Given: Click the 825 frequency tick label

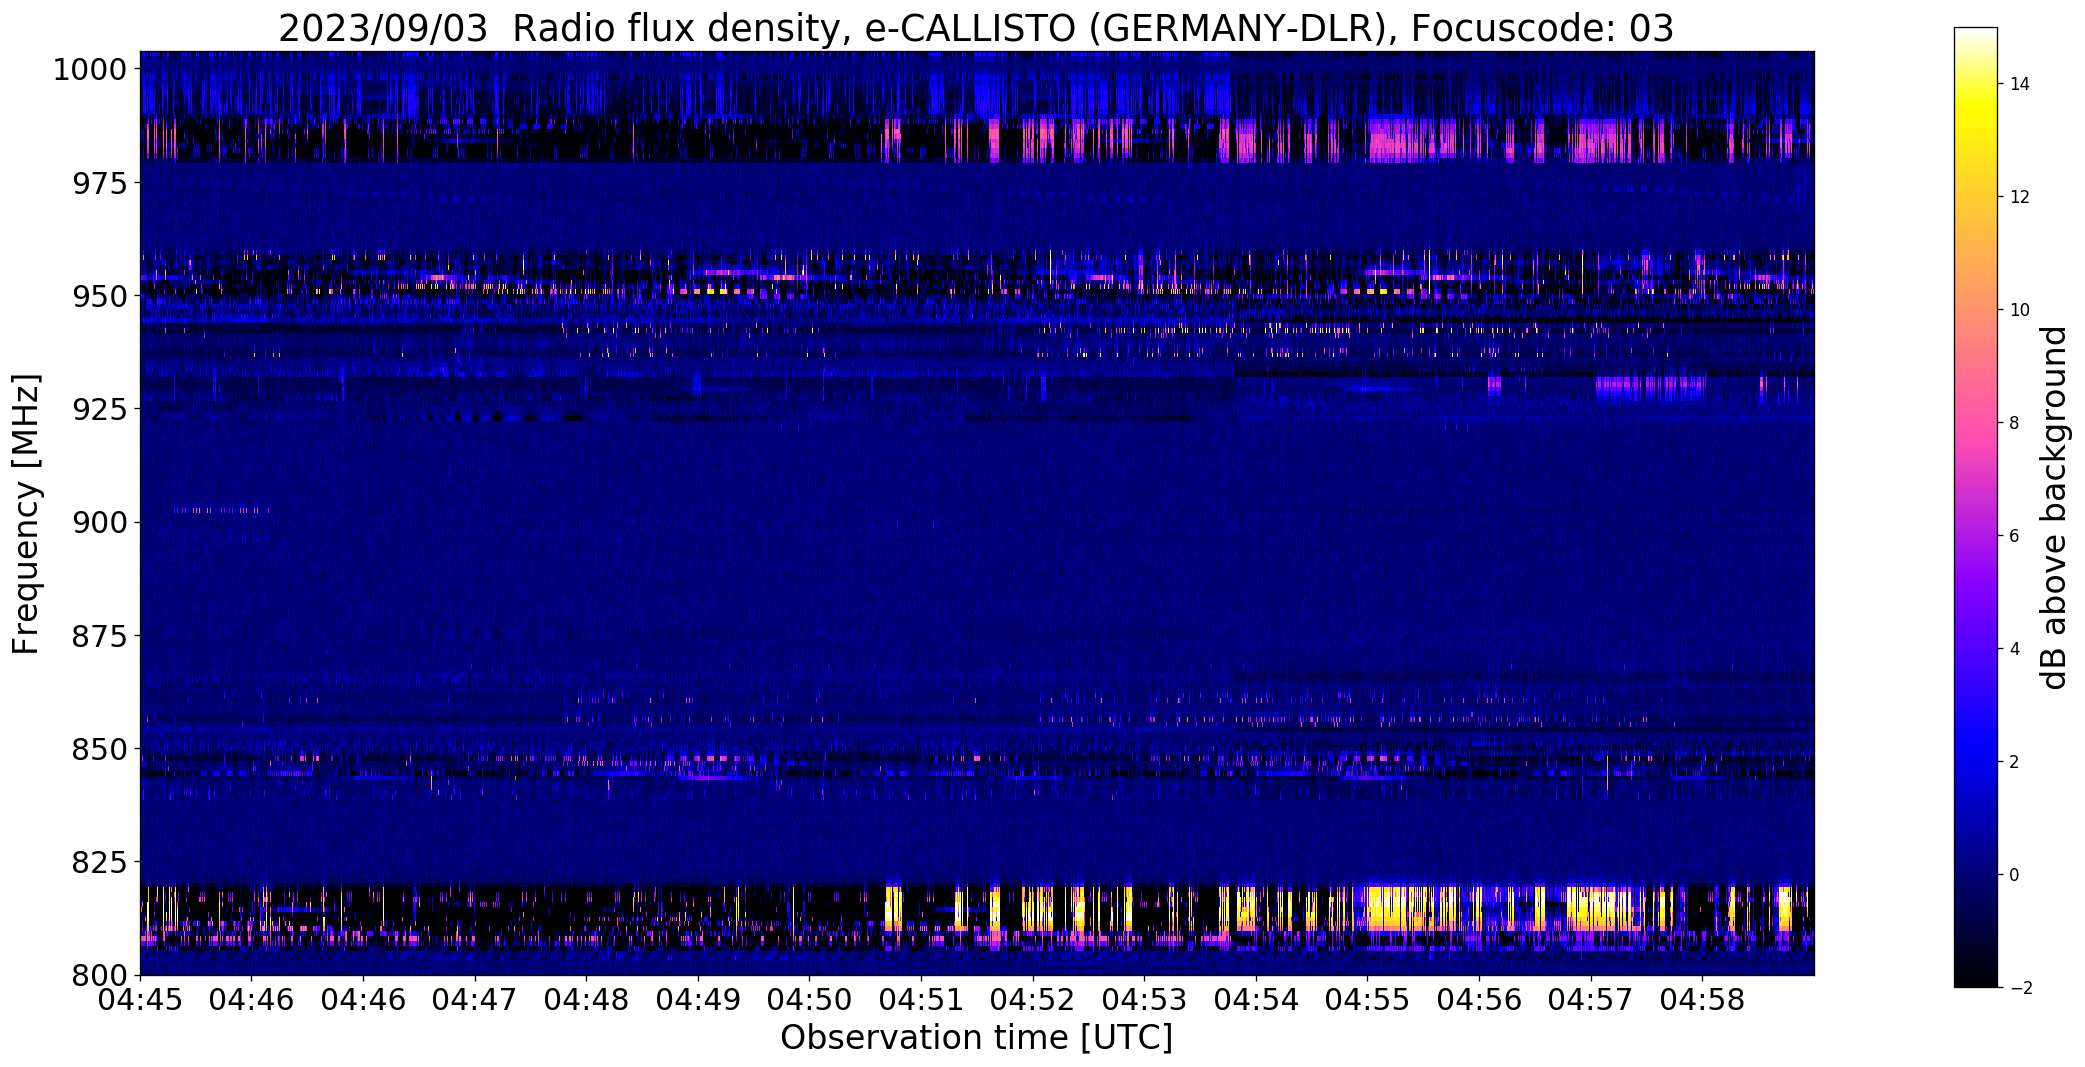Looking at the screenshot, I should pos(99,861).
